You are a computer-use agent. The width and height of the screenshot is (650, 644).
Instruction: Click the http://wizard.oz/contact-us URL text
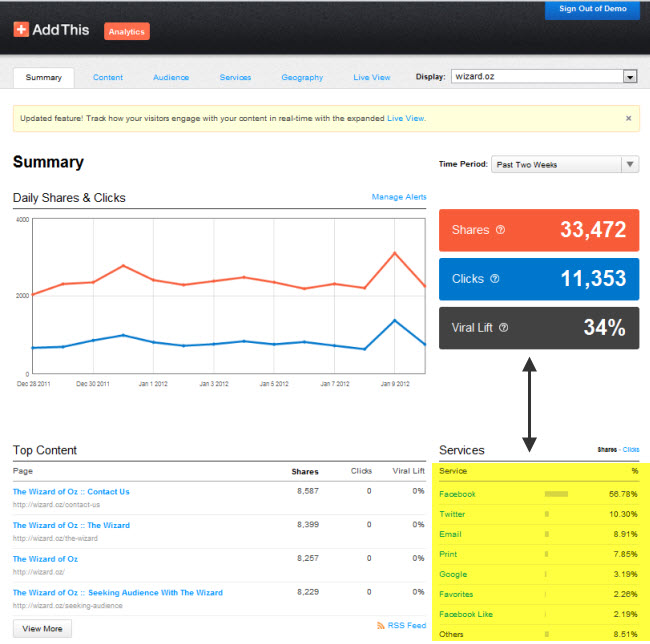tap(56, 505)
